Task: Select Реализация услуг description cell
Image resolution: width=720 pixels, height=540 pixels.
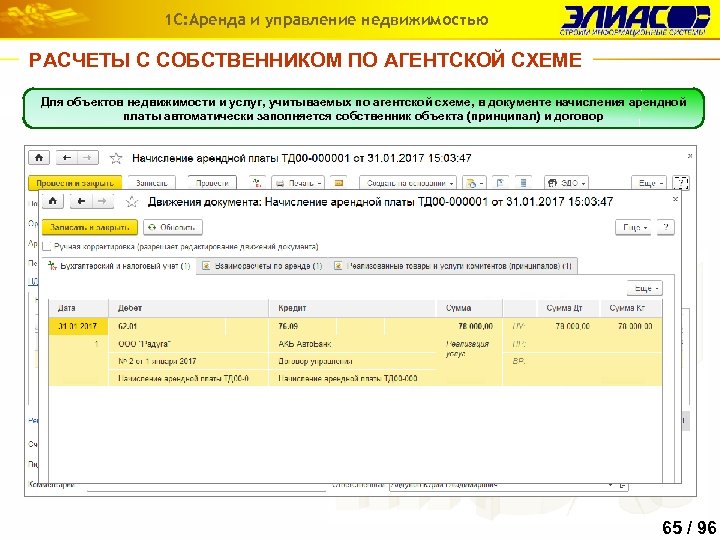Action: coord(468,349)
